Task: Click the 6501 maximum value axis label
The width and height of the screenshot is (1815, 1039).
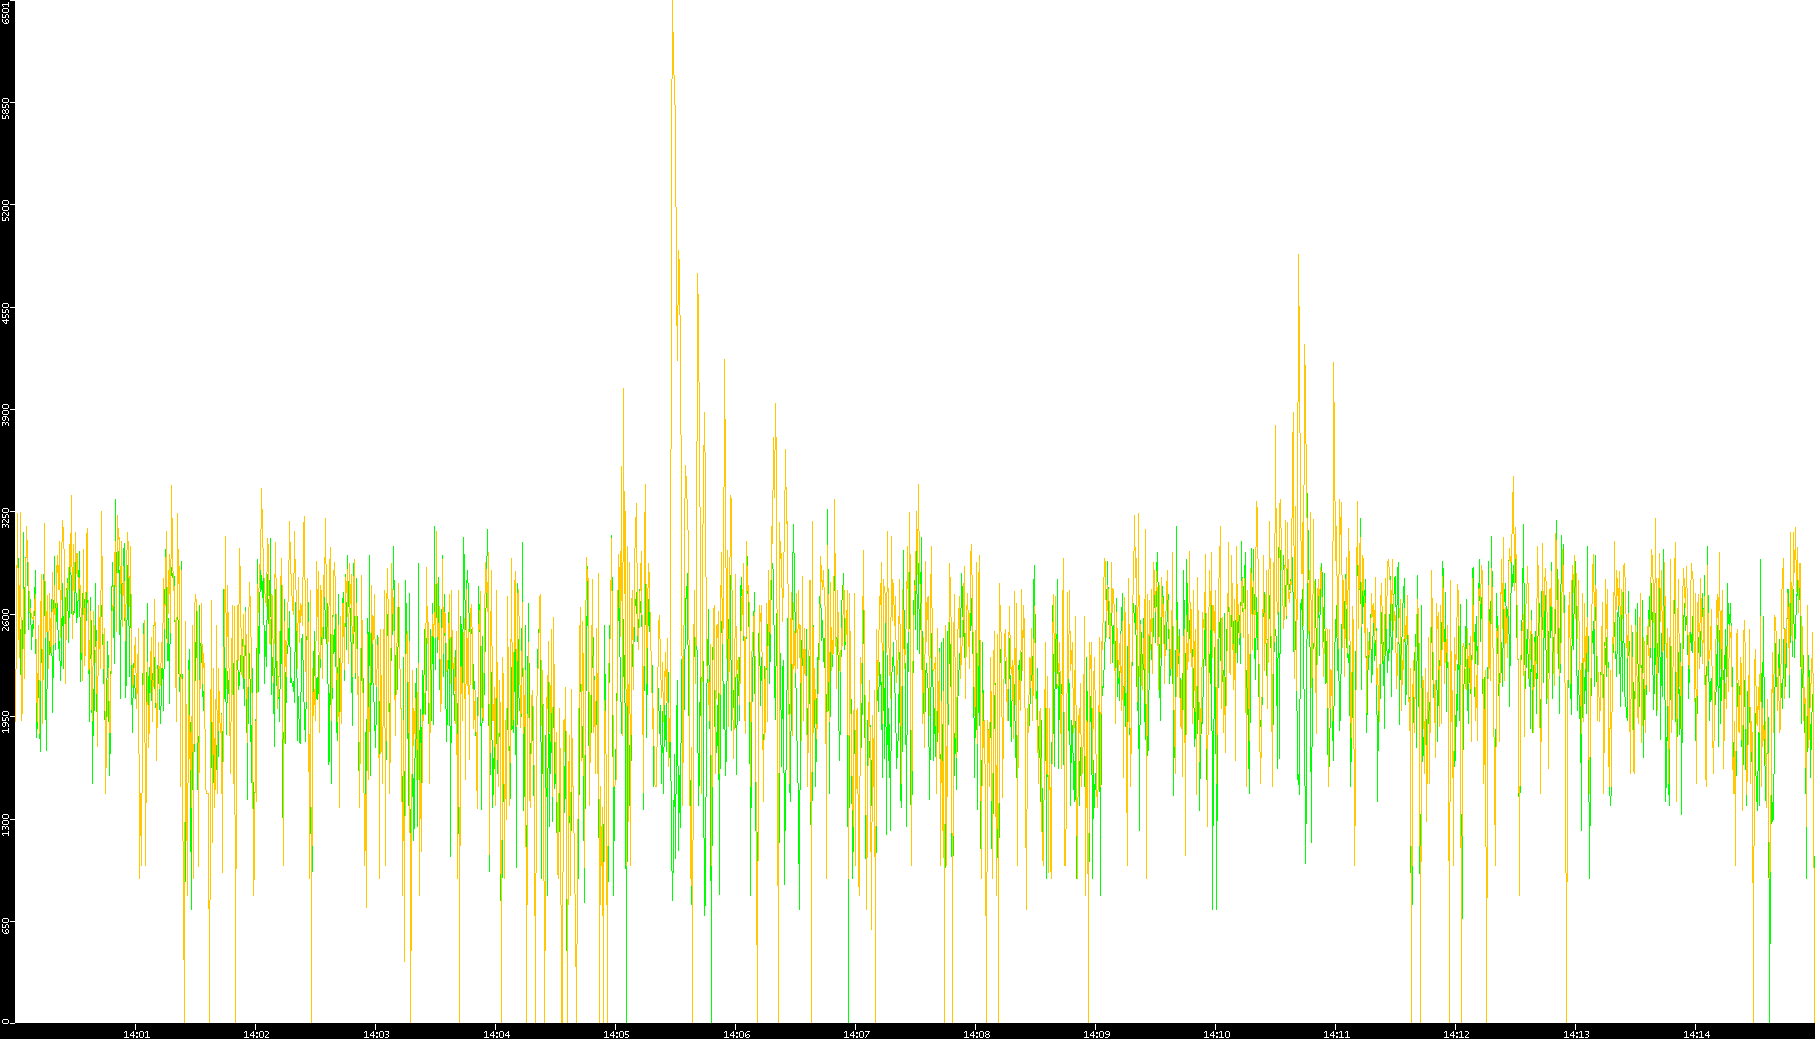Action: 7,12
